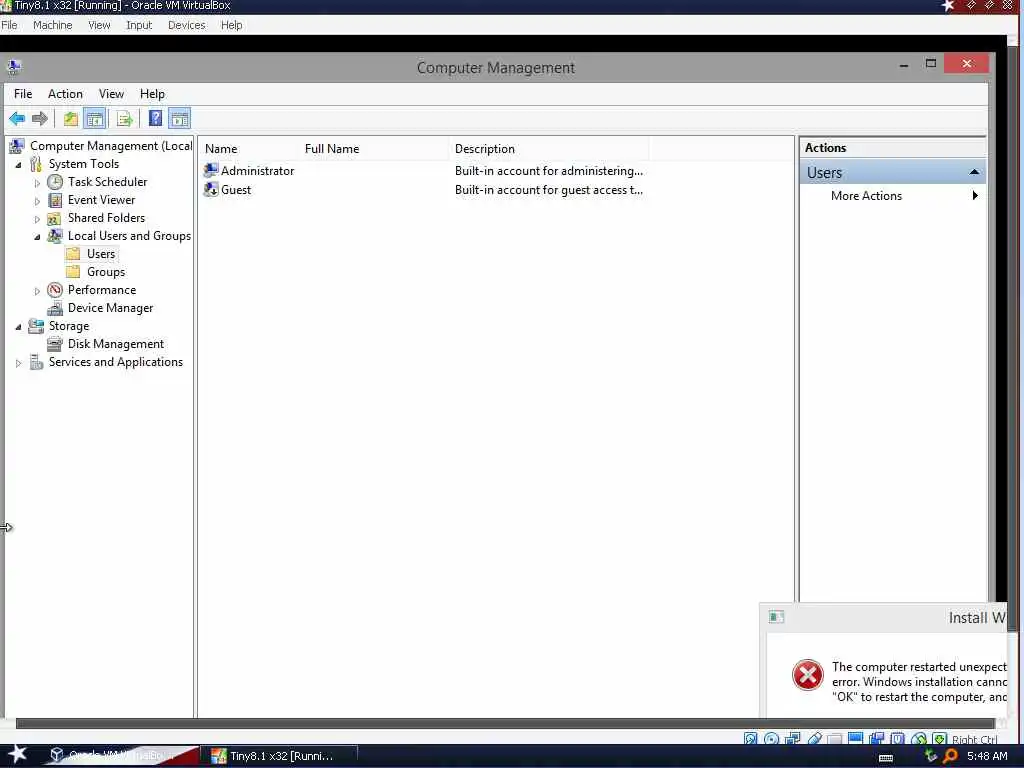Viewport: 1024px width, 768px height.
Task: Click the More Actions link
Action: pyautogui.click(x=866, y=196)
